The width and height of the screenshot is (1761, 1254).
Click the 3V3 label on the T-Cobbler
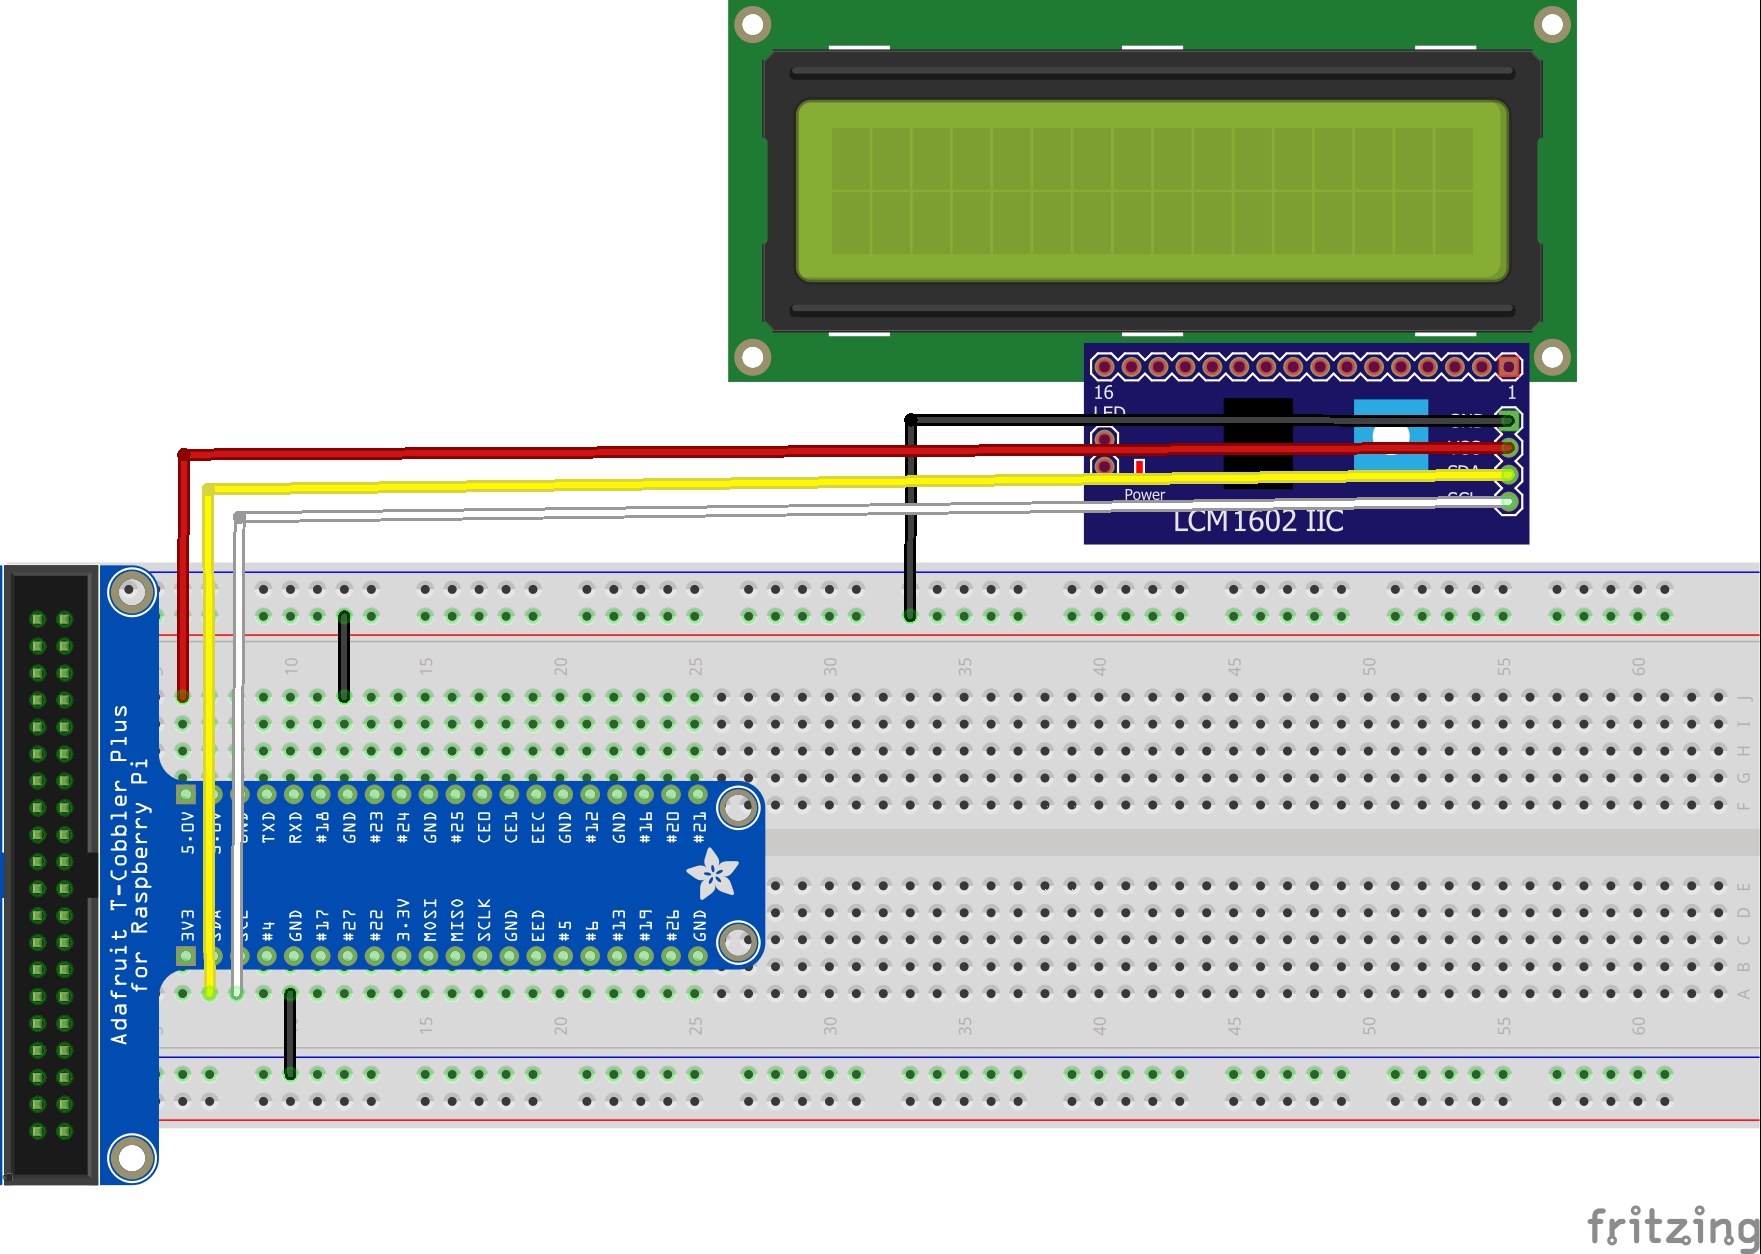pyautogui.click(x=187, y=924)
